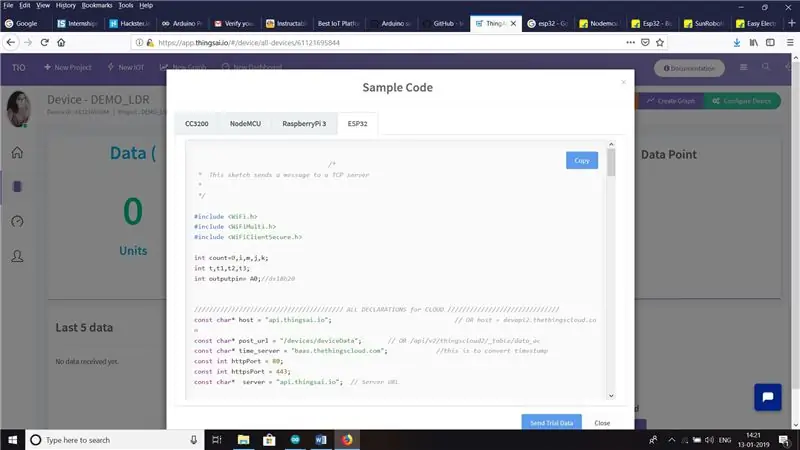Show hidden system tray icons
This screenshot has height=450, width=800.
671,440
